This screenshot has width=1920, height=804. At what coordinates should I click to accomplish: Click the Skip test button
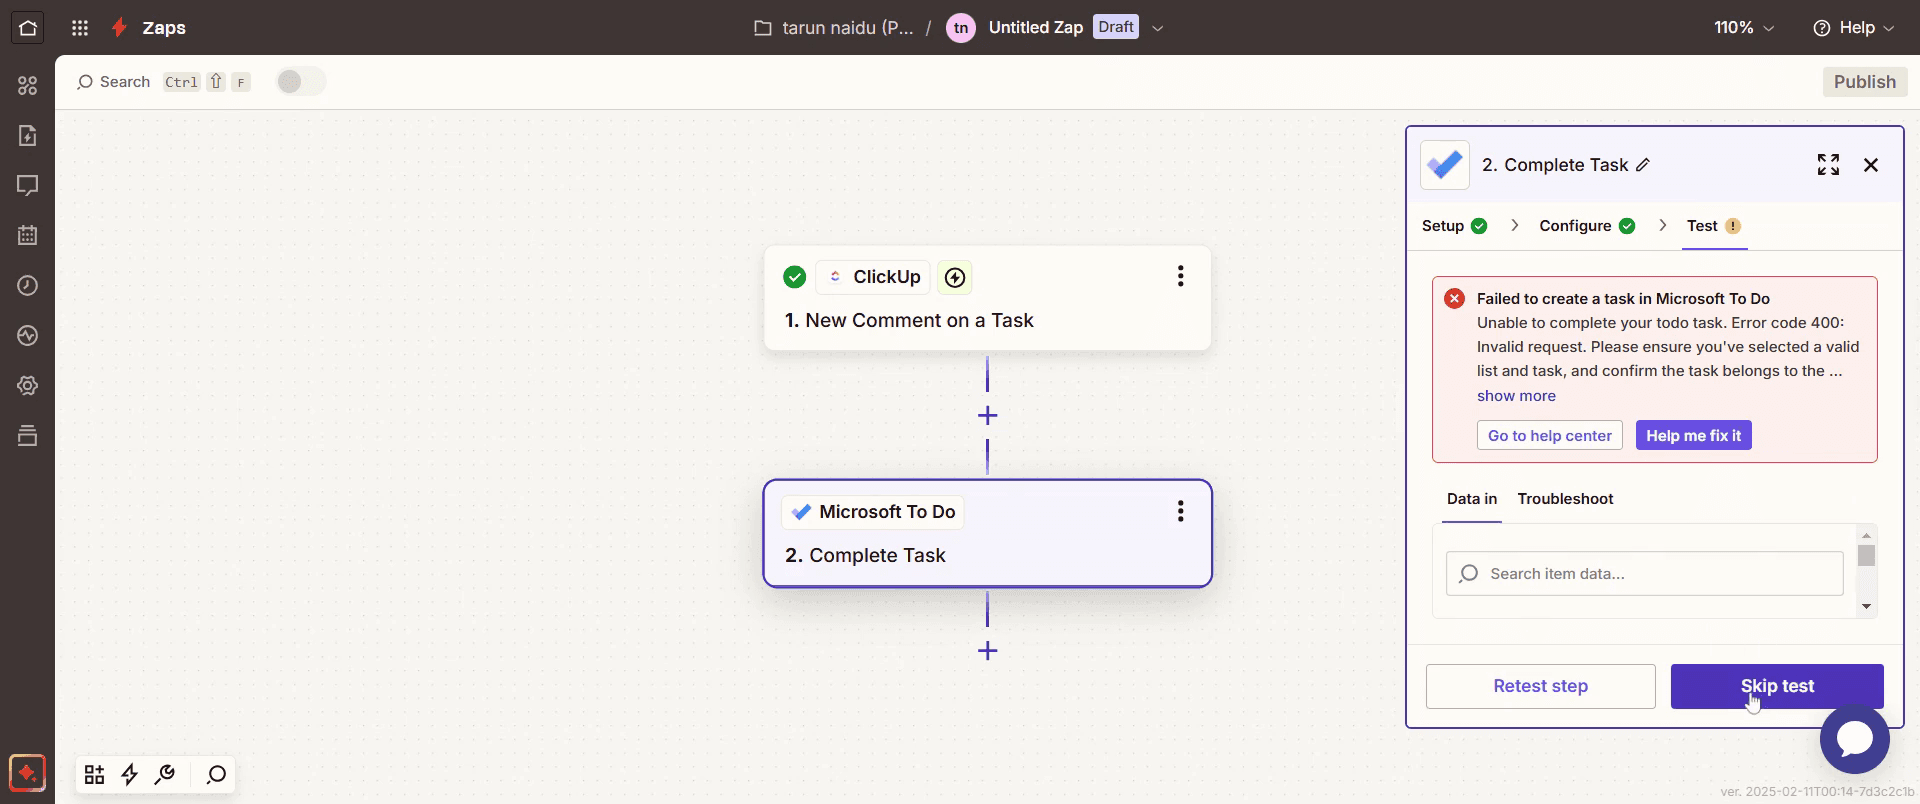pos(1777,686)
